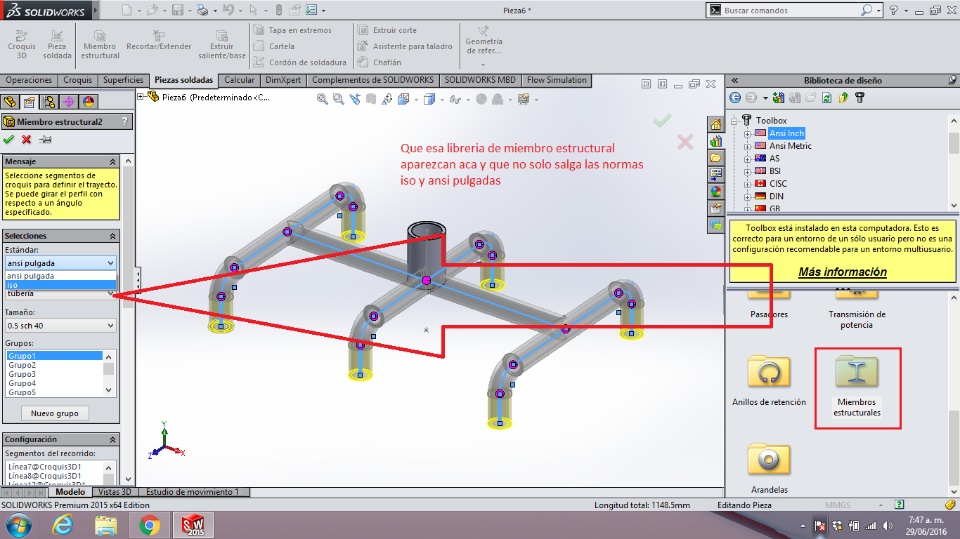Screen dimensions: 960x539
Task: Open Complementos de SOLIDWORKS tab
Action: coord(372,80)
